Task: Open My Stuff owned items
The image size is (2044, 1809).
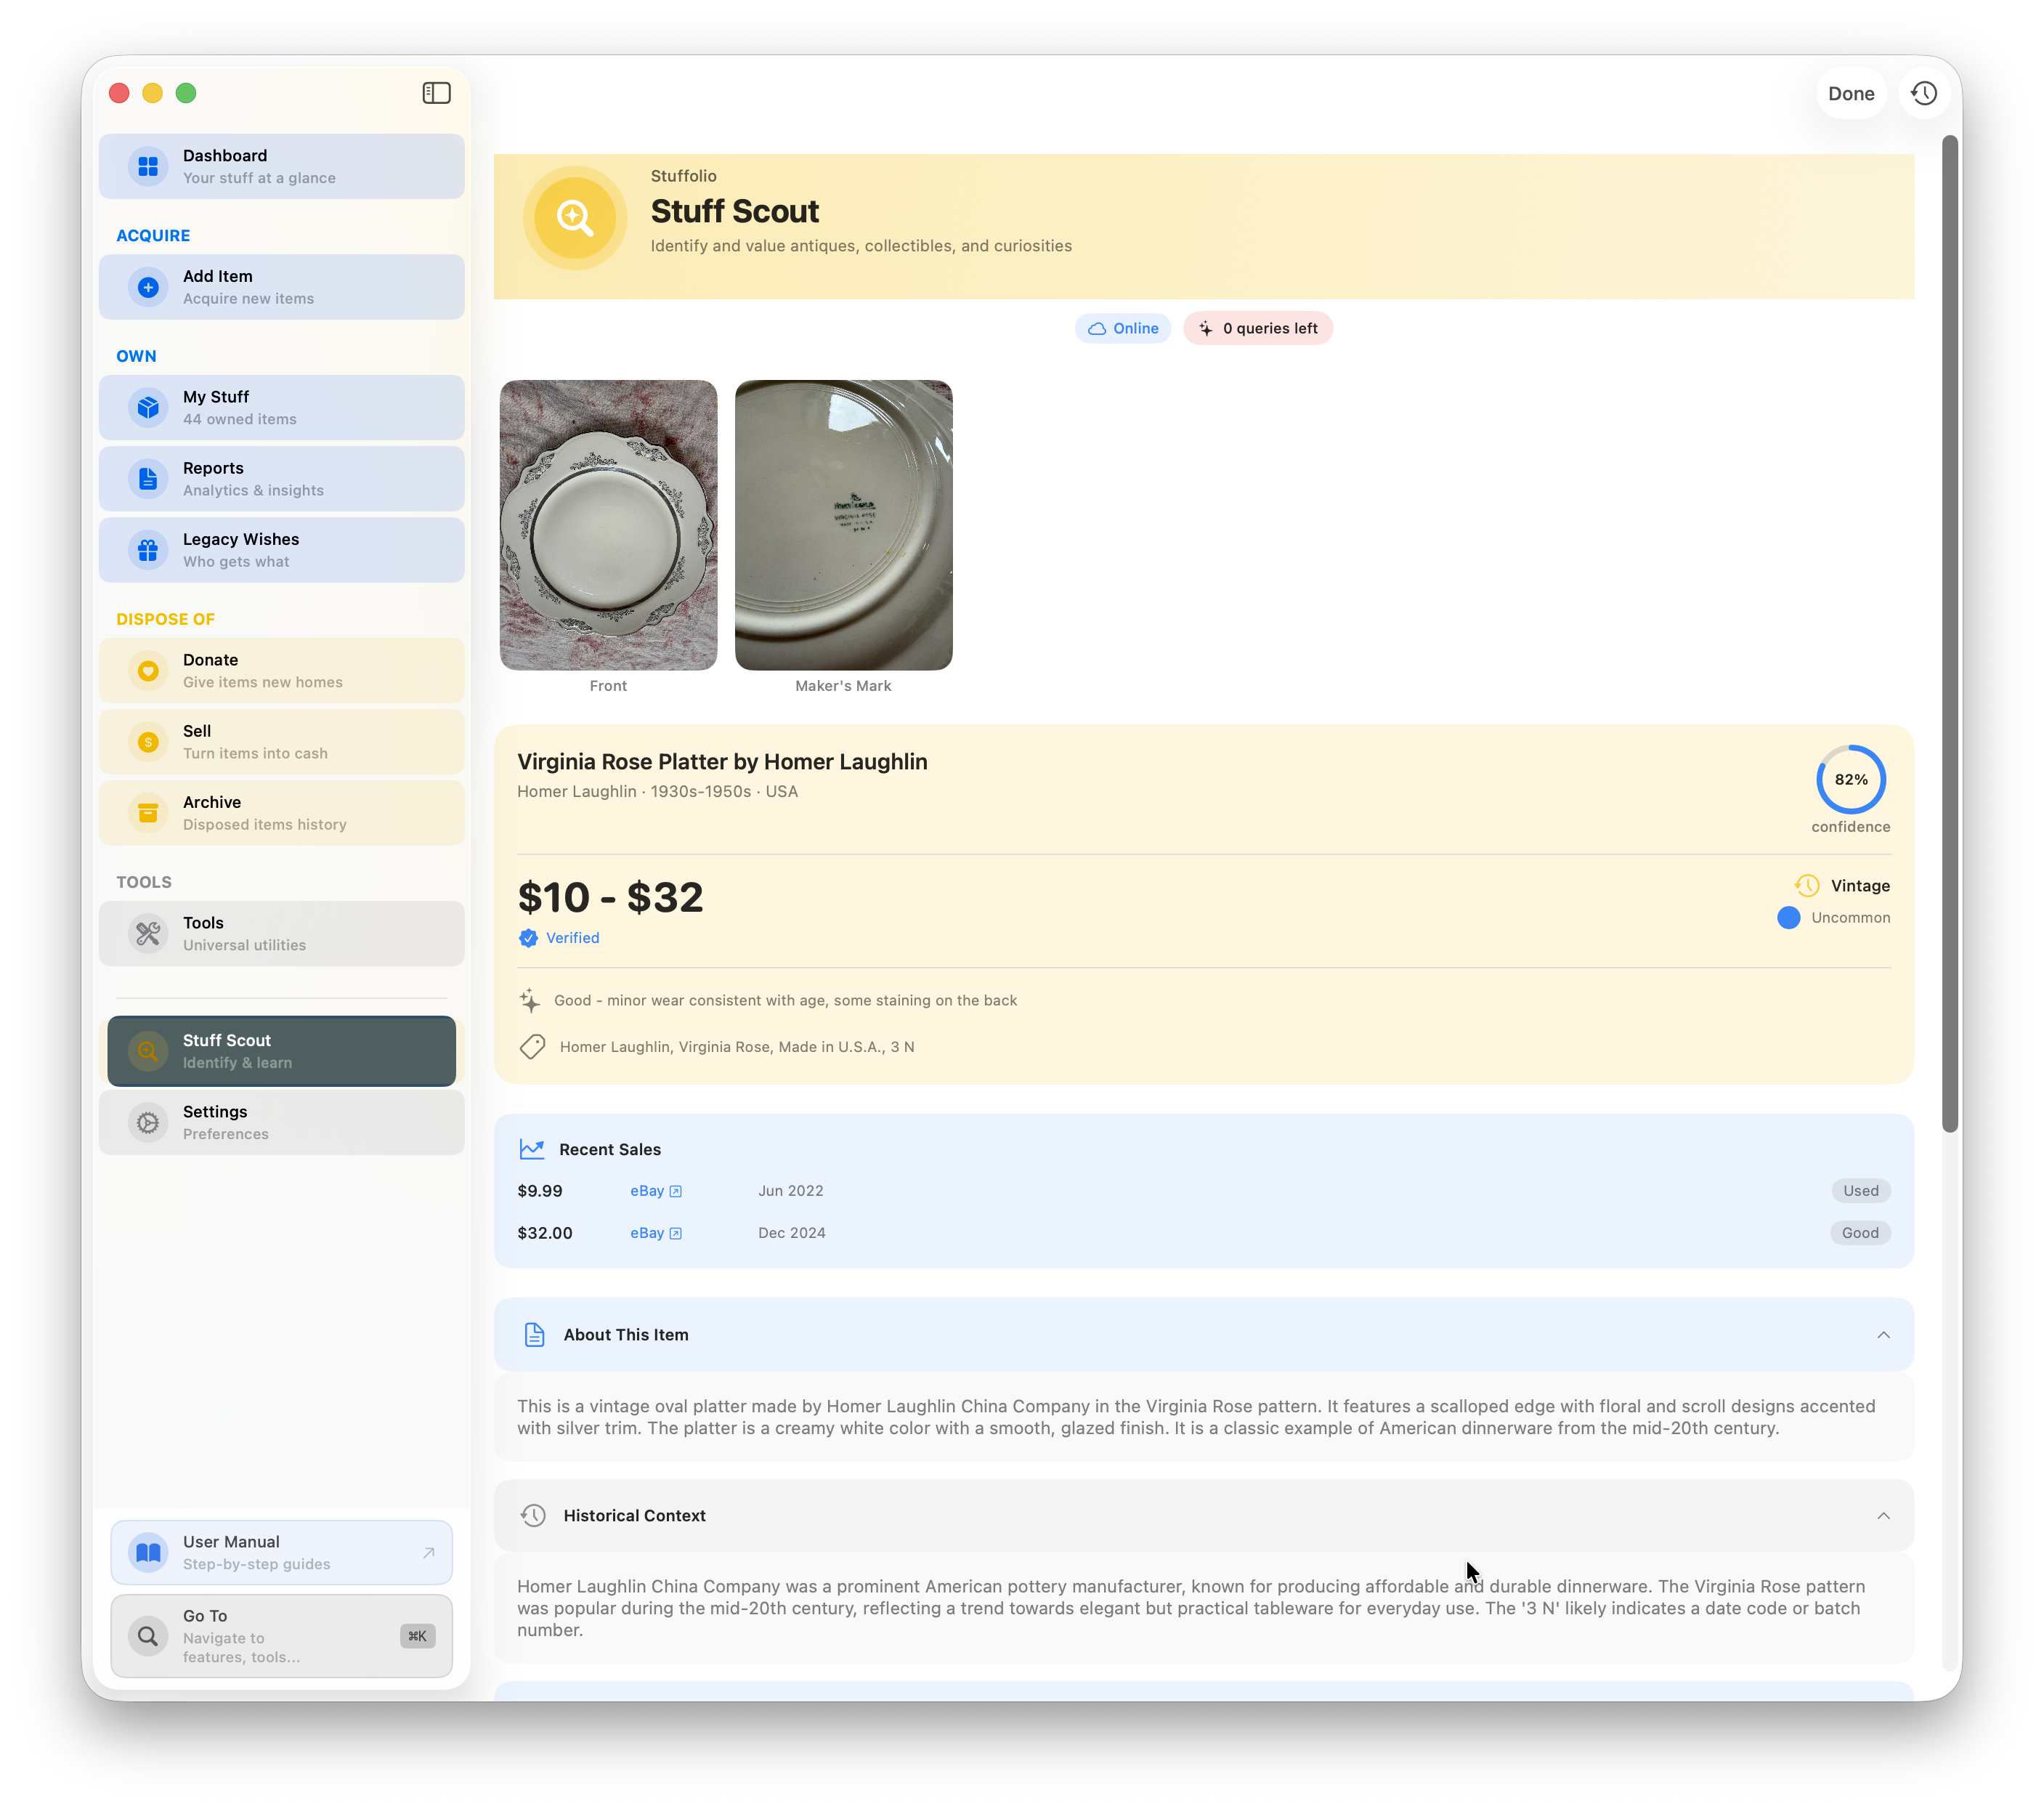Action: click(281, 407)
